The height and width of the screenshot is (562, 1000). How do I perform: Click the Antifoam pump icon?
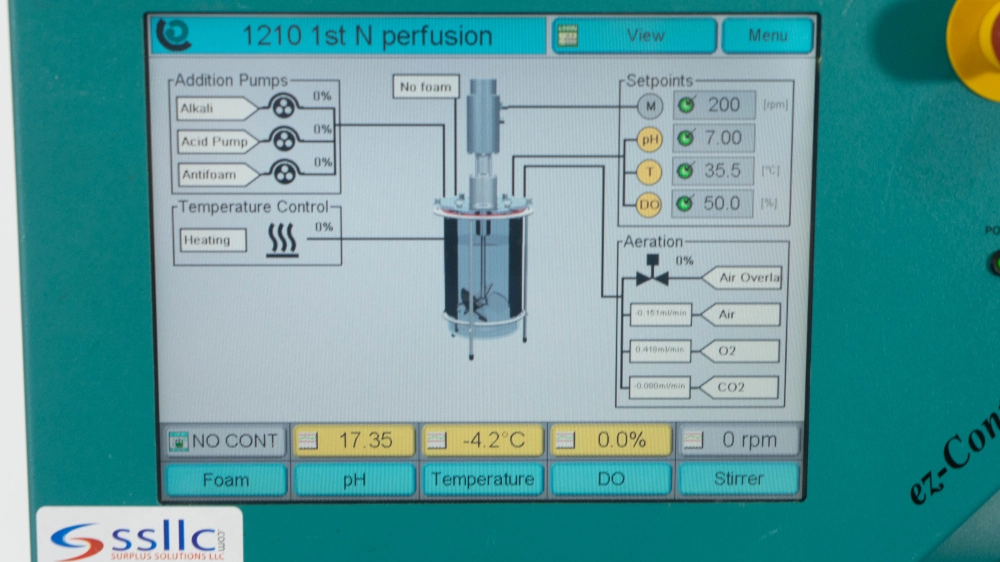click(x=284, y=174)
